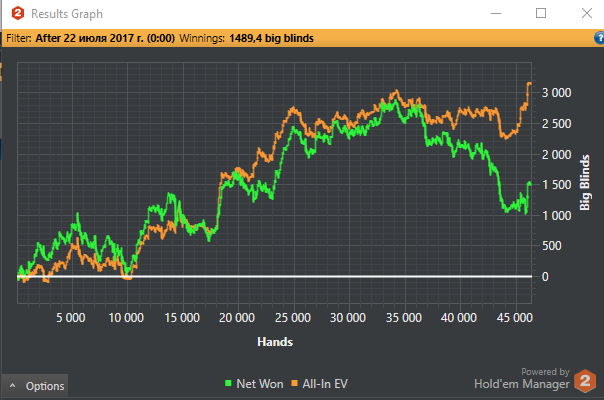Click the '5 000' hands axis label
The height and width of the screenshot is (400, 604).
click(70, 318)
